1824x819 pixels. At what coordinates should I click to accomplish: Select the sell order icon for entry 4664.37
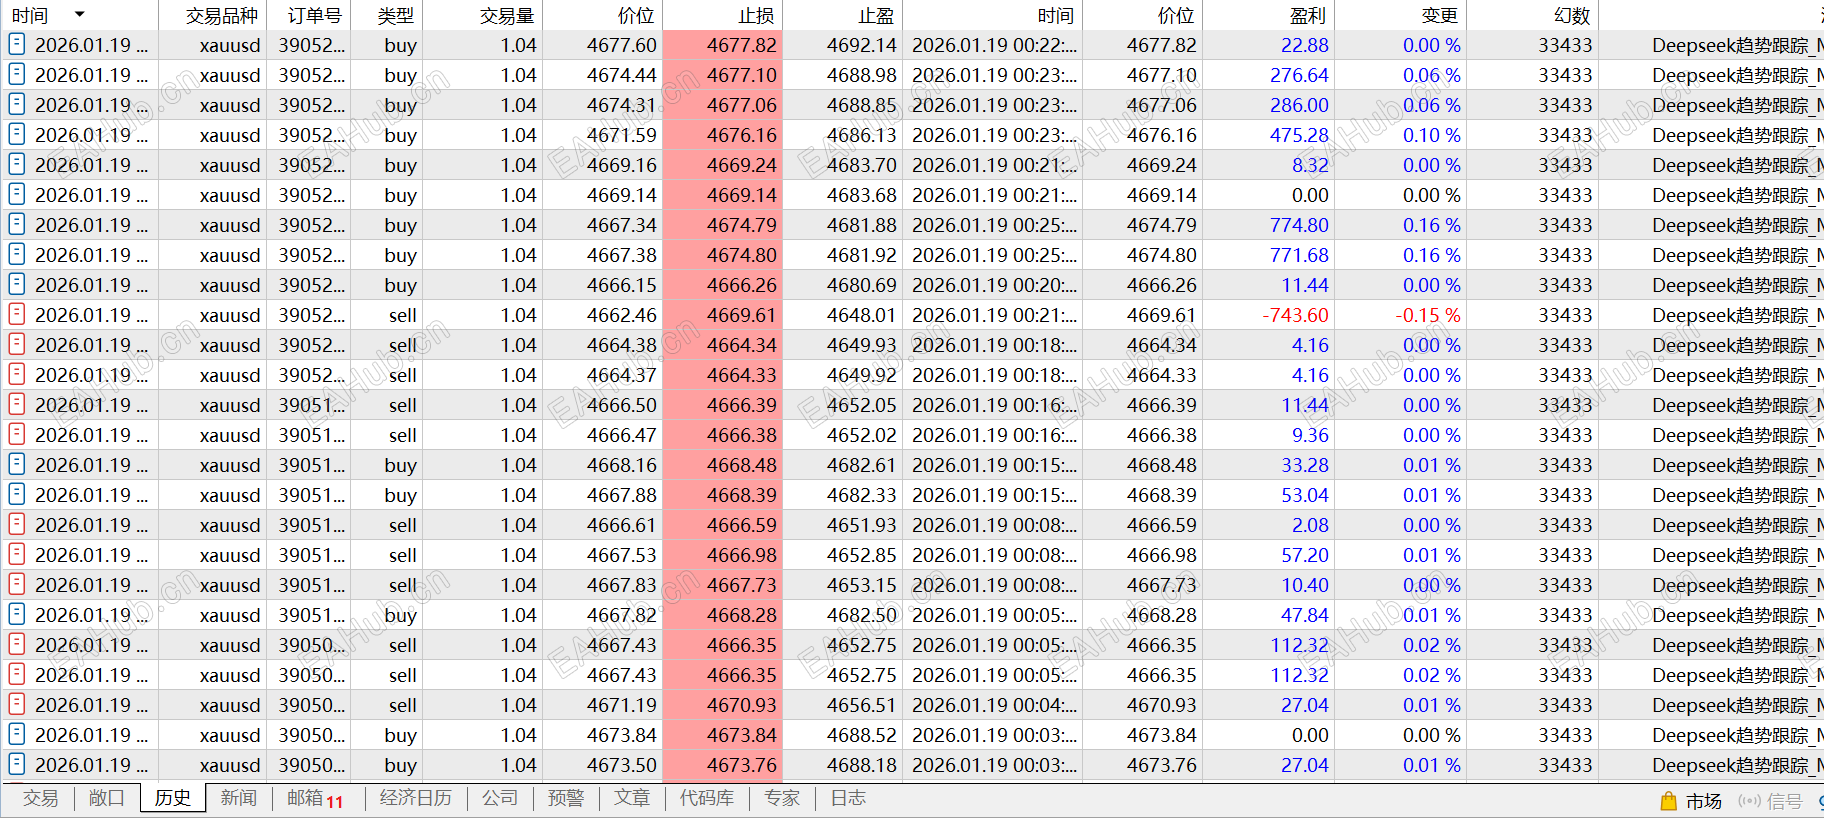16,374
